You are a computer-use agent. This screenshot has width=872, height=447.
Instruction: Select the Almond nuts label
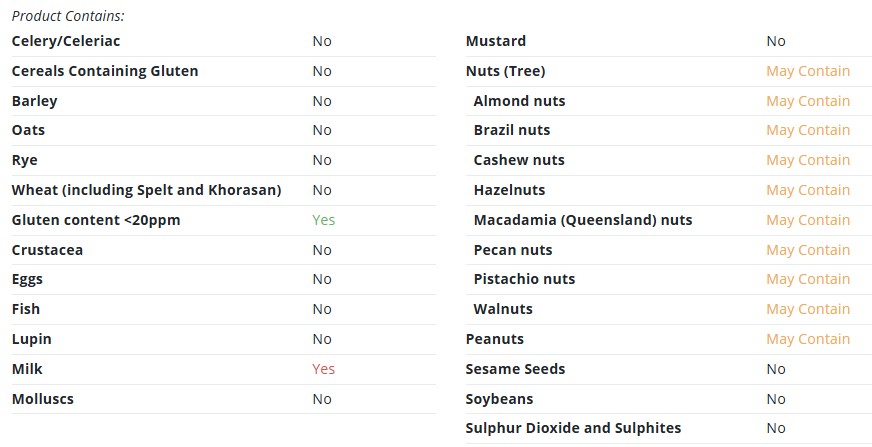coord(519,101)
